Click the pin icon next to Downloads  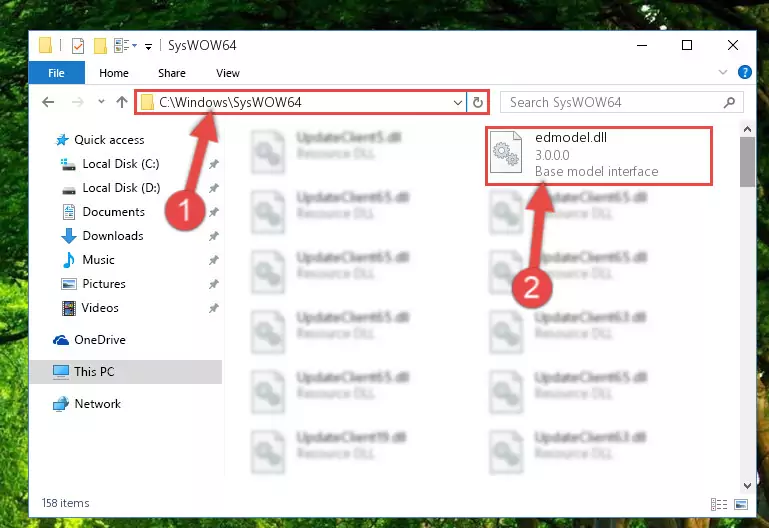point(214,236)
